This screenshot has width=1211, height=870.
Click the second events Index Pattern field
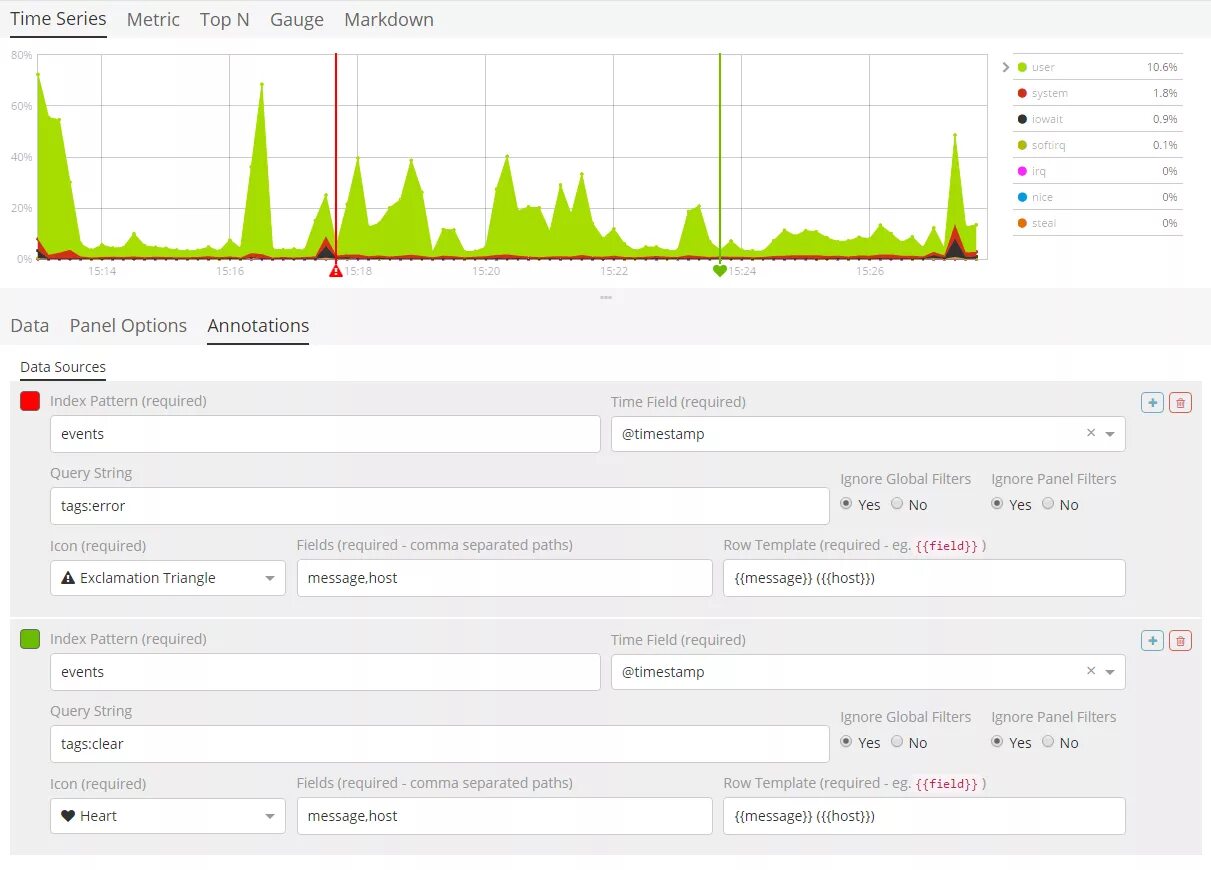pos(325,672)
